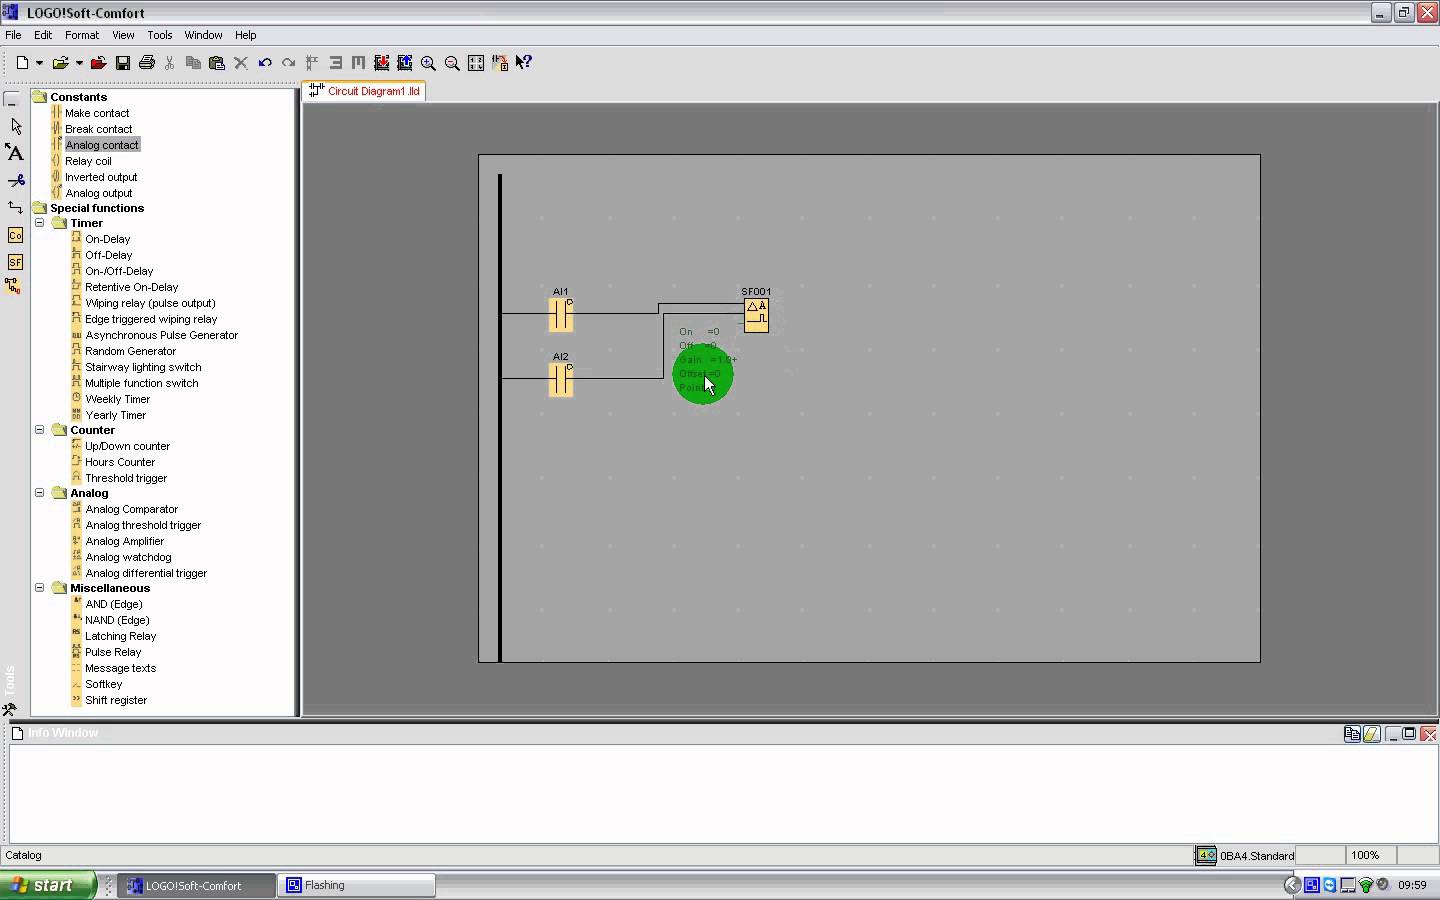Collapse the Timer folder in the tree
This screenshot has width=1440, height=900.
(40, 223)
